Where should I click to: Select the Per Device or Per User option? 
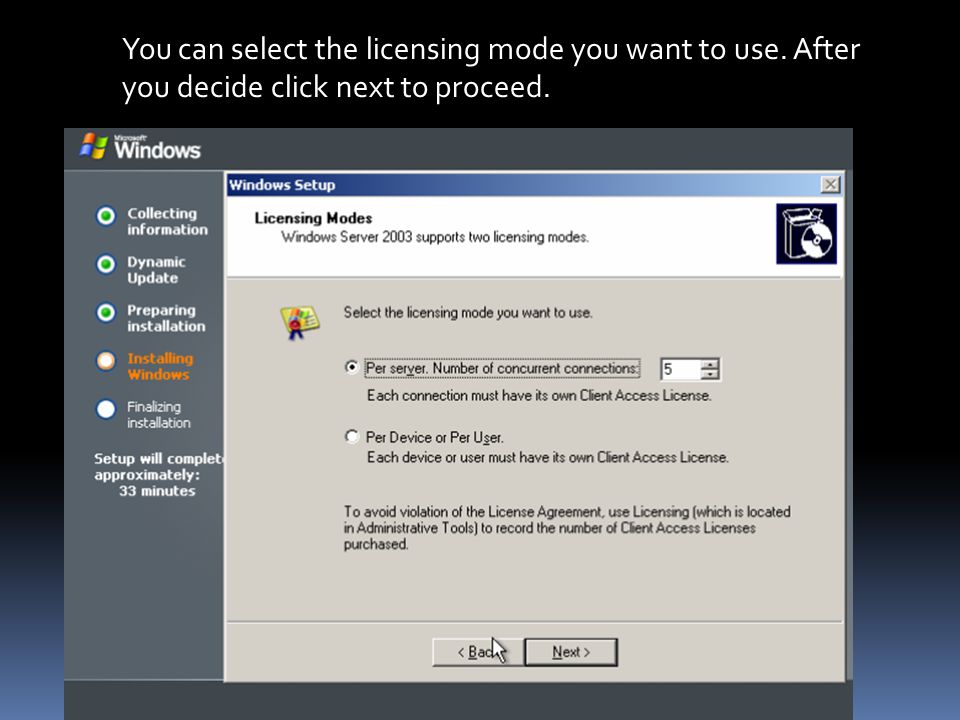tap(351, 437)
